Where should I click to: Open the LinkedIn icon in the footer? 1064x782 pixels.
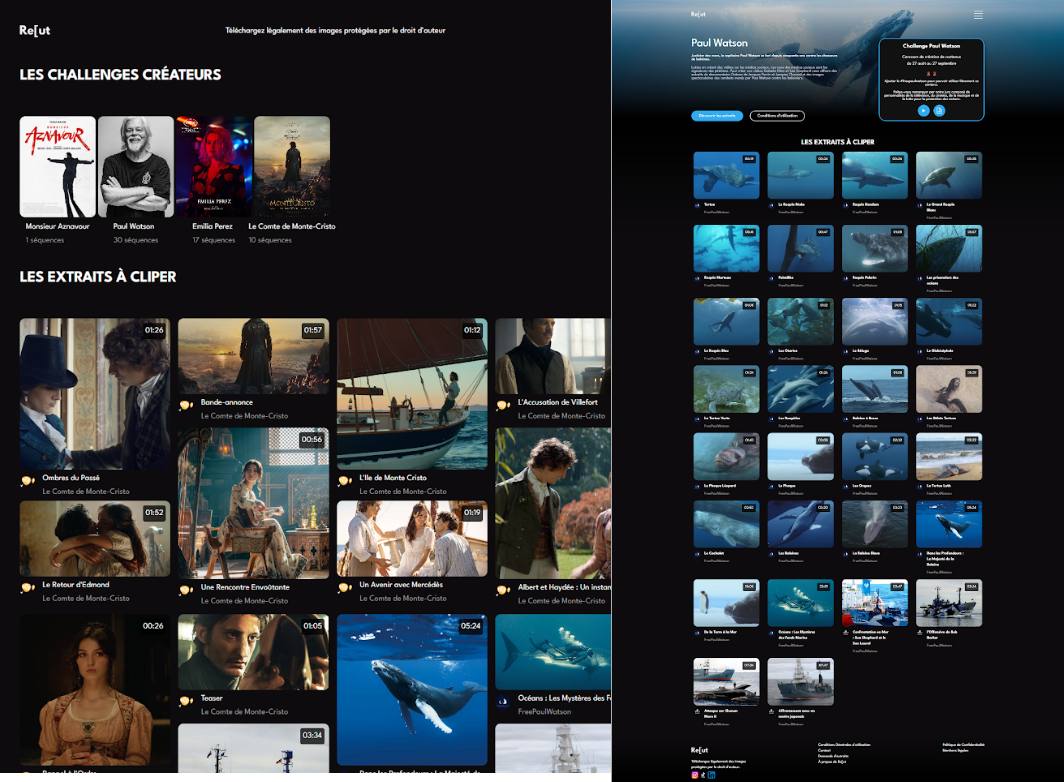coord(711,775)
